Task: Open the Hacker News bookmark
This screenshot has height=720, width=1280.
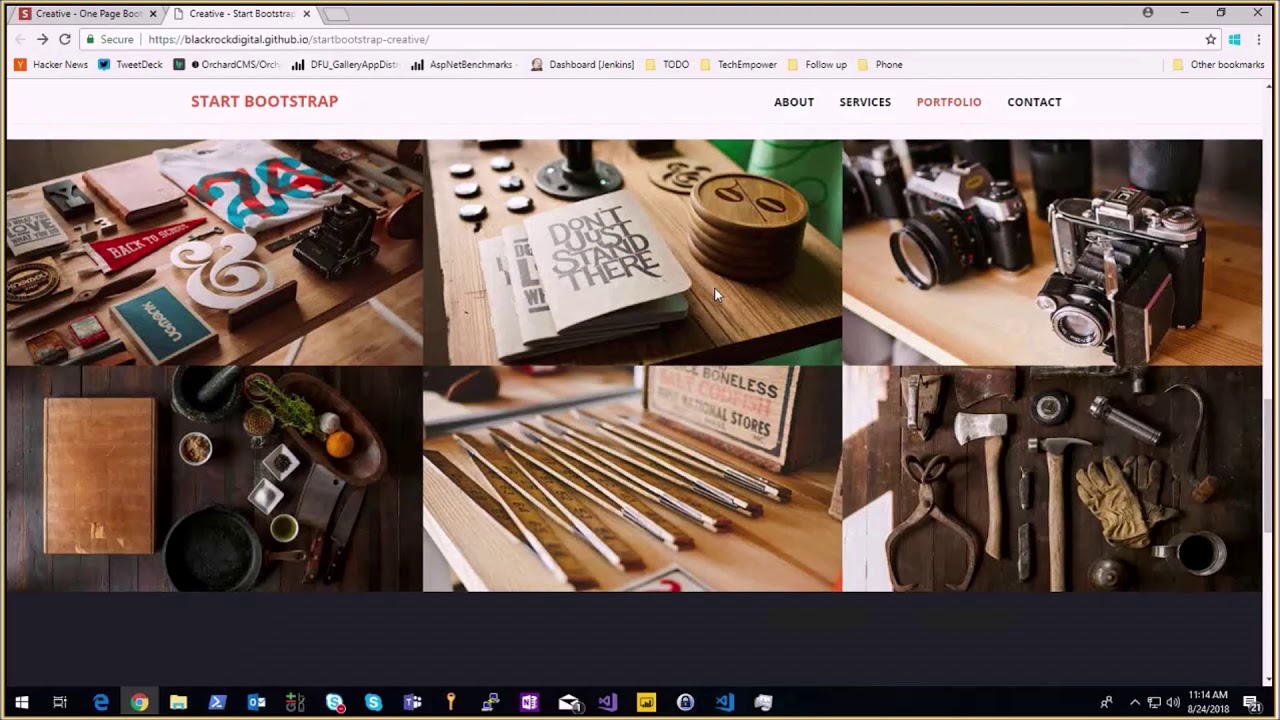Action: coord(51,64)
